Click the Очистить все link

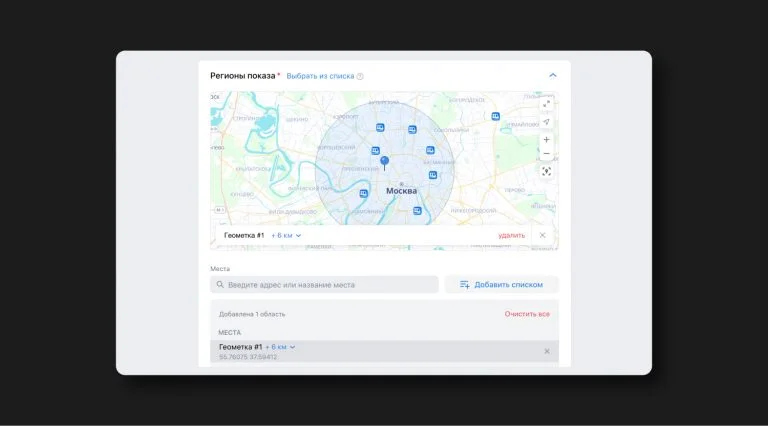527,314
